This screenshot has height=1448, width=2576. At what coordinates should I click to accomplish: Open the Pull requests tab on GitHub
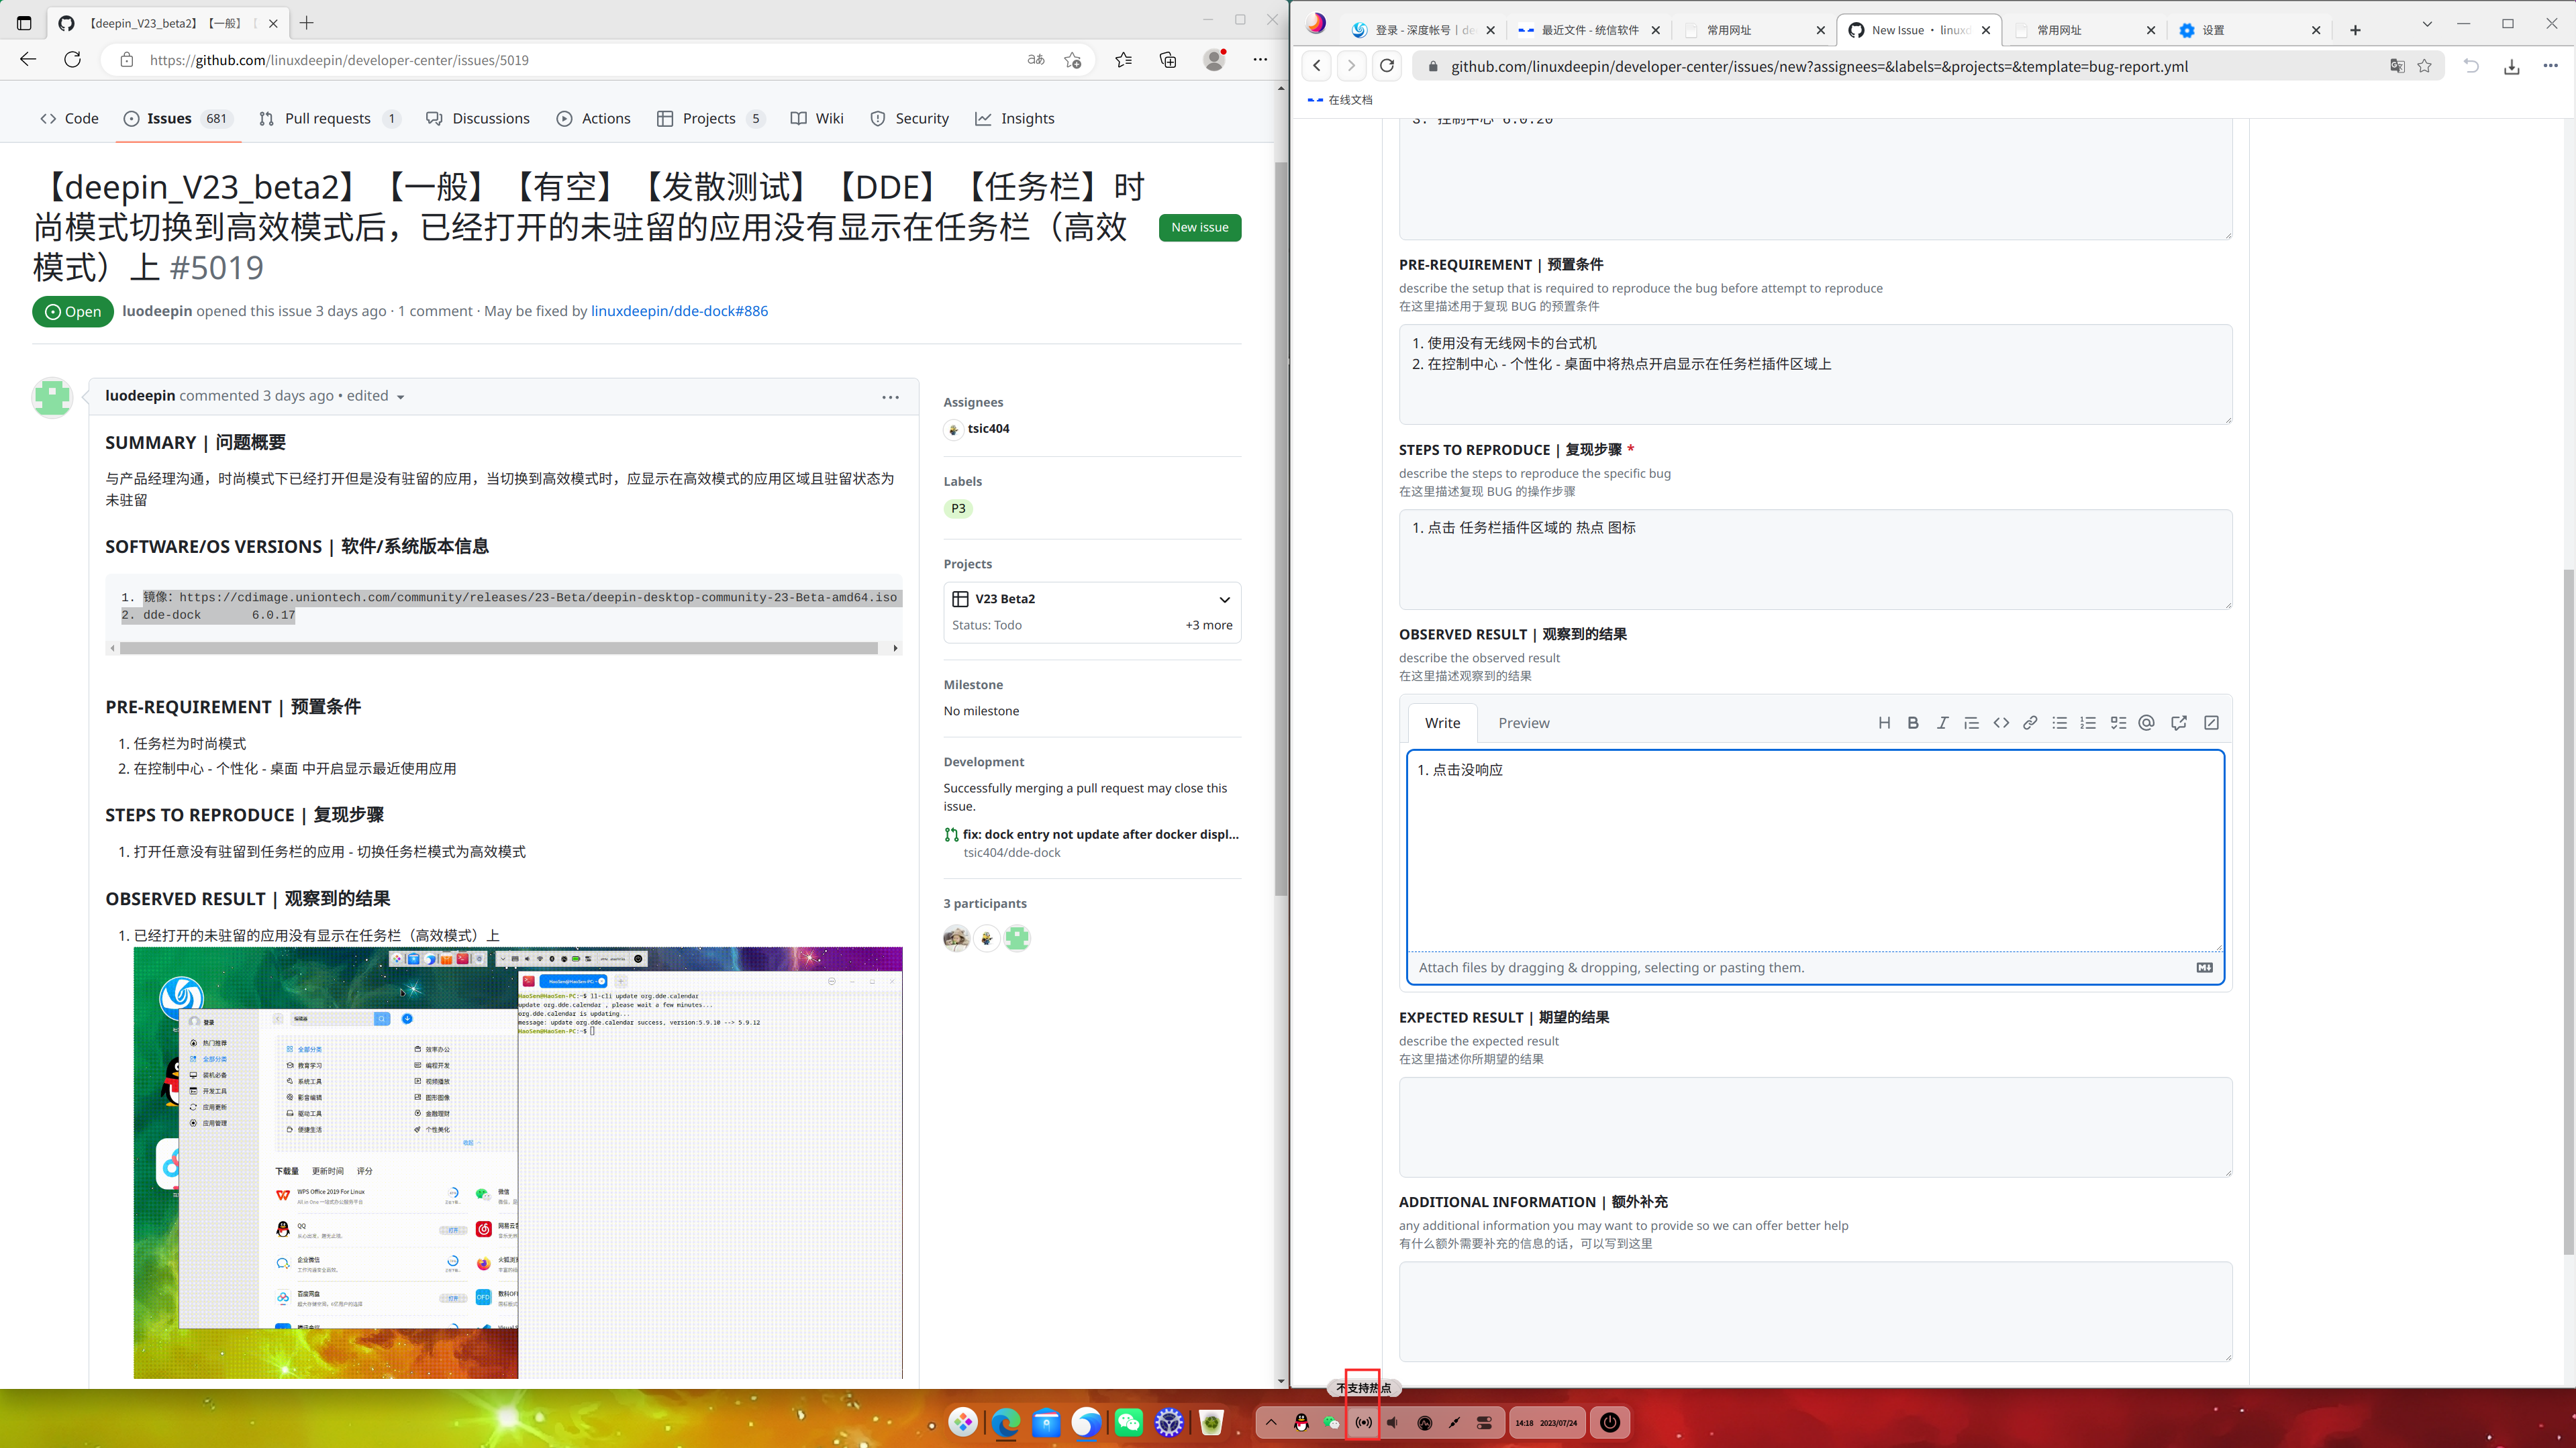[328, 118]
